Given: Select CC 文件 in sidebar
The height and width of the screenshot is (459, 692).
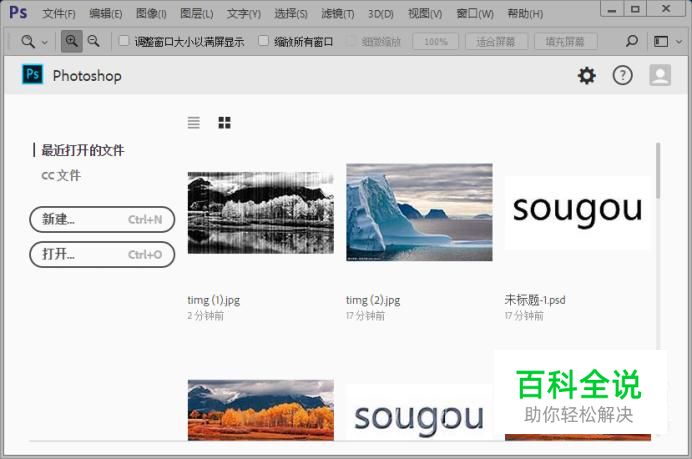Looking at the screenshot, I should [x=61, y=175].
